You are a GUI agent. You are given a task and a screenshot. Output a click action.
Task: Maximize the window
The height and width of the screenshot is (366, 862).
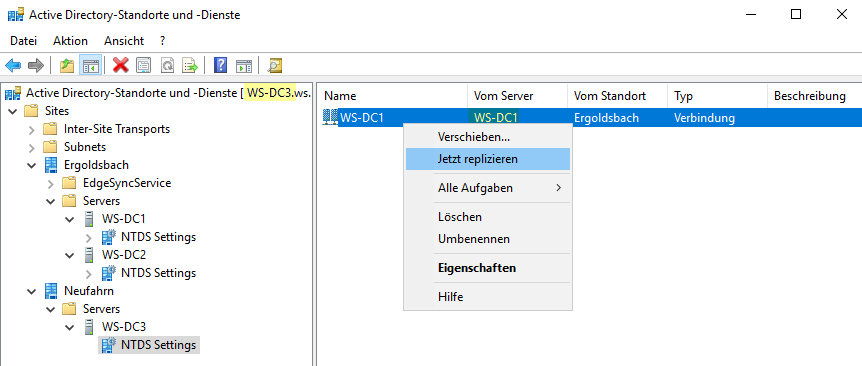(795, 15)
